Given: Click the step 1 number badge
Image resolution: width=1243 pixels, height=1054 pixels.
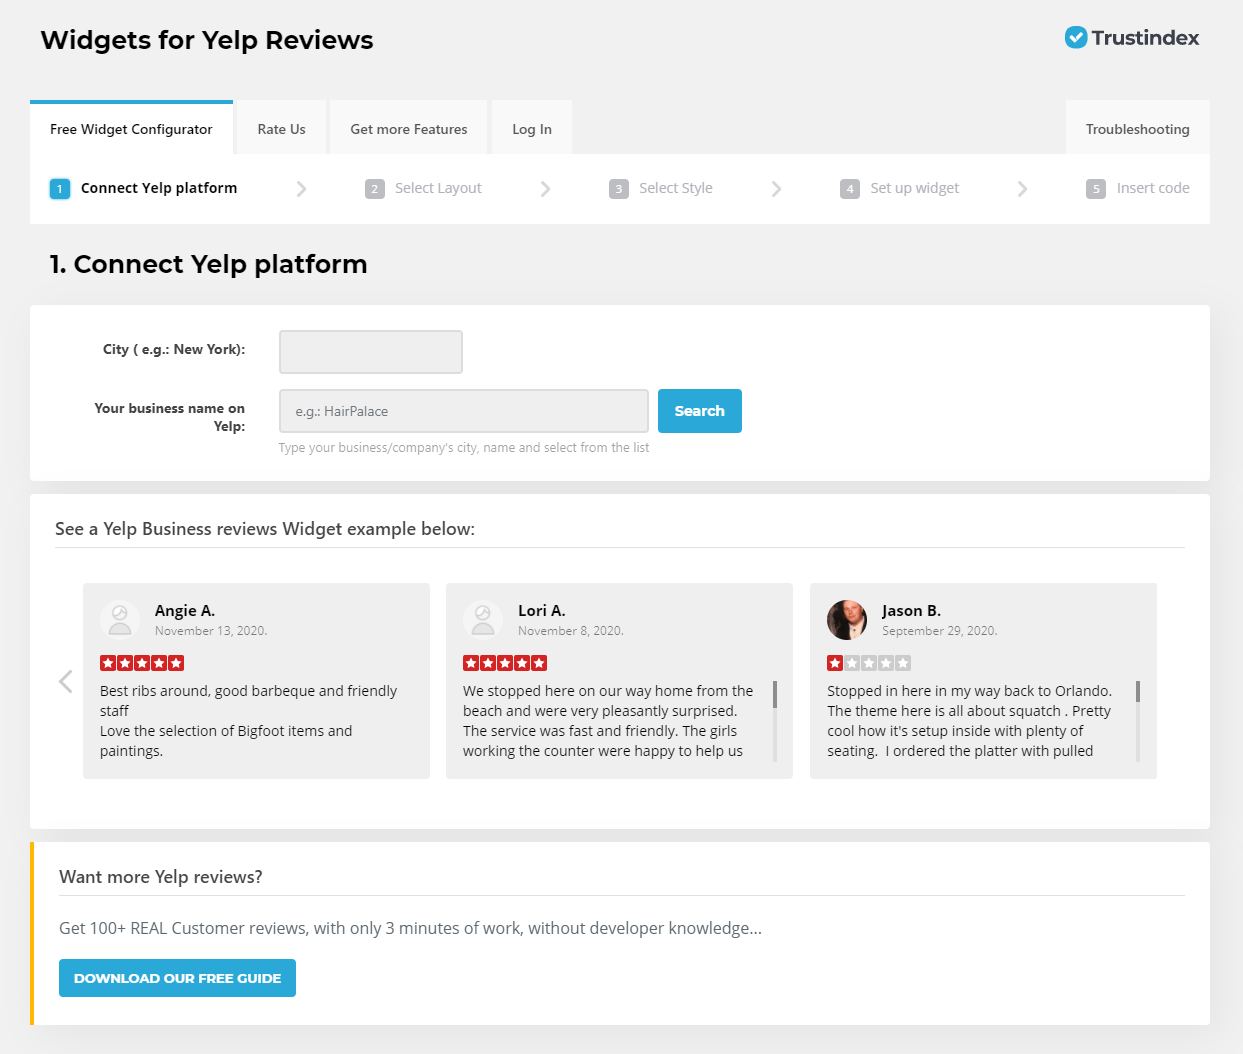Looking at the screenshot, I should pos(60,189).
